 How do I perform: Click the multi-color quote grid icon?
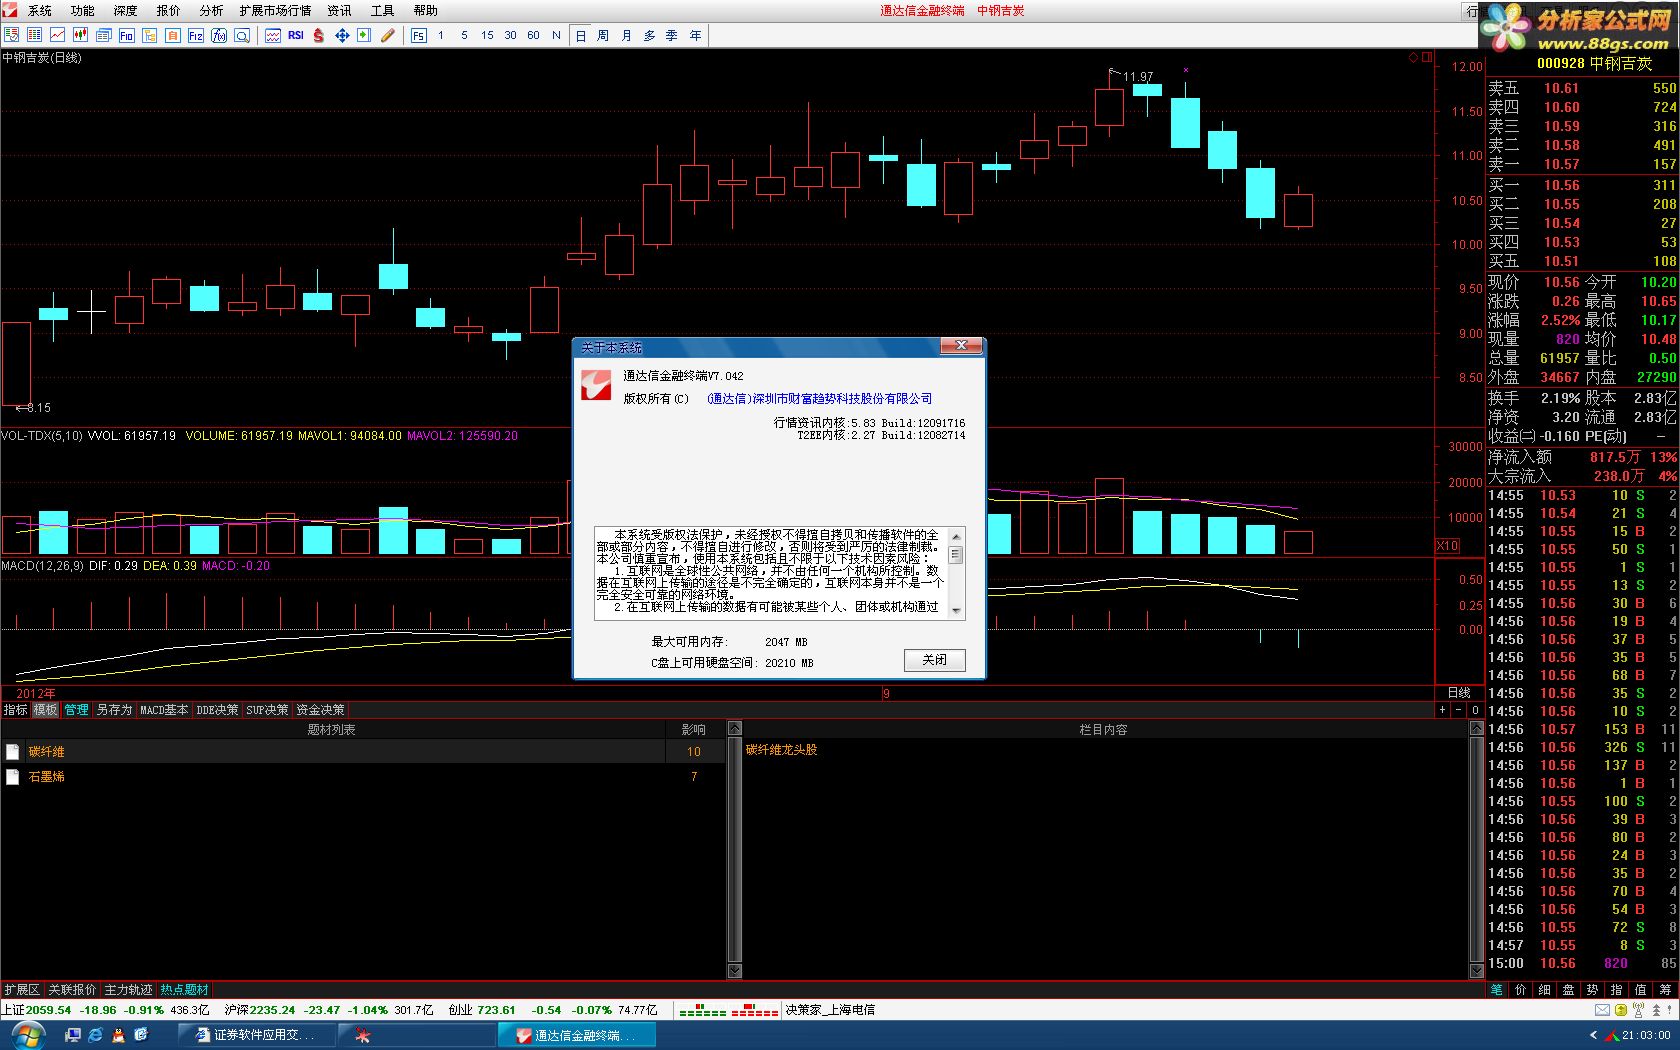point(34,35)
